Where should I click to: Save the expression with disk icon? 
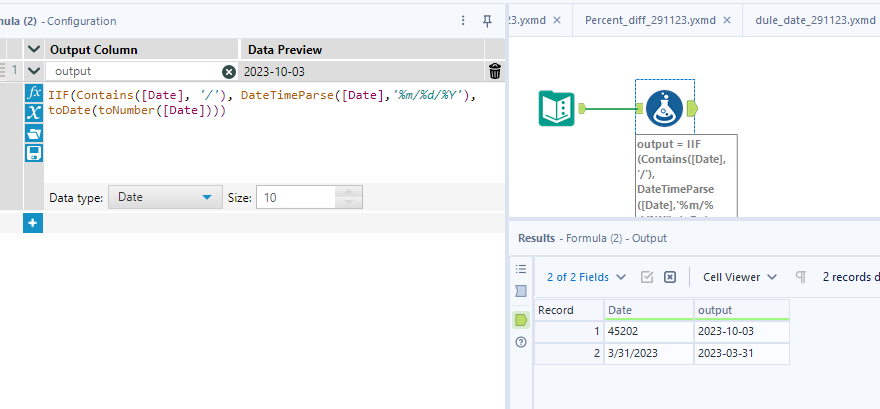[x=33, y=153]
